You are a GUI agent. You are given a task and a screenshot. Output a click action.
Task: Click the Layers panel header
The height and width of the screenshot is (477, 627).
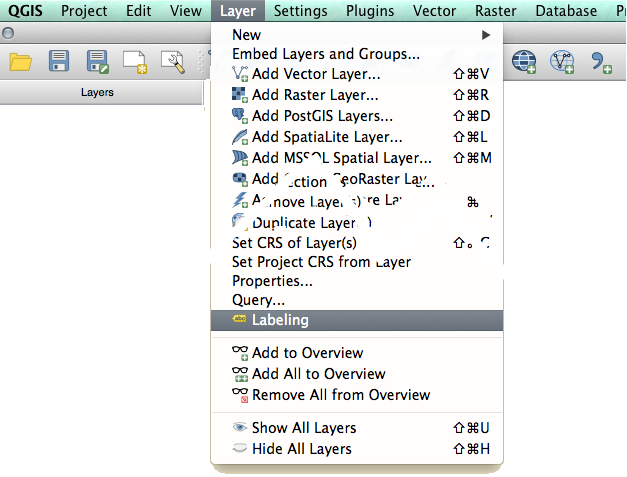pyautogui.click(x=101, y=92)
